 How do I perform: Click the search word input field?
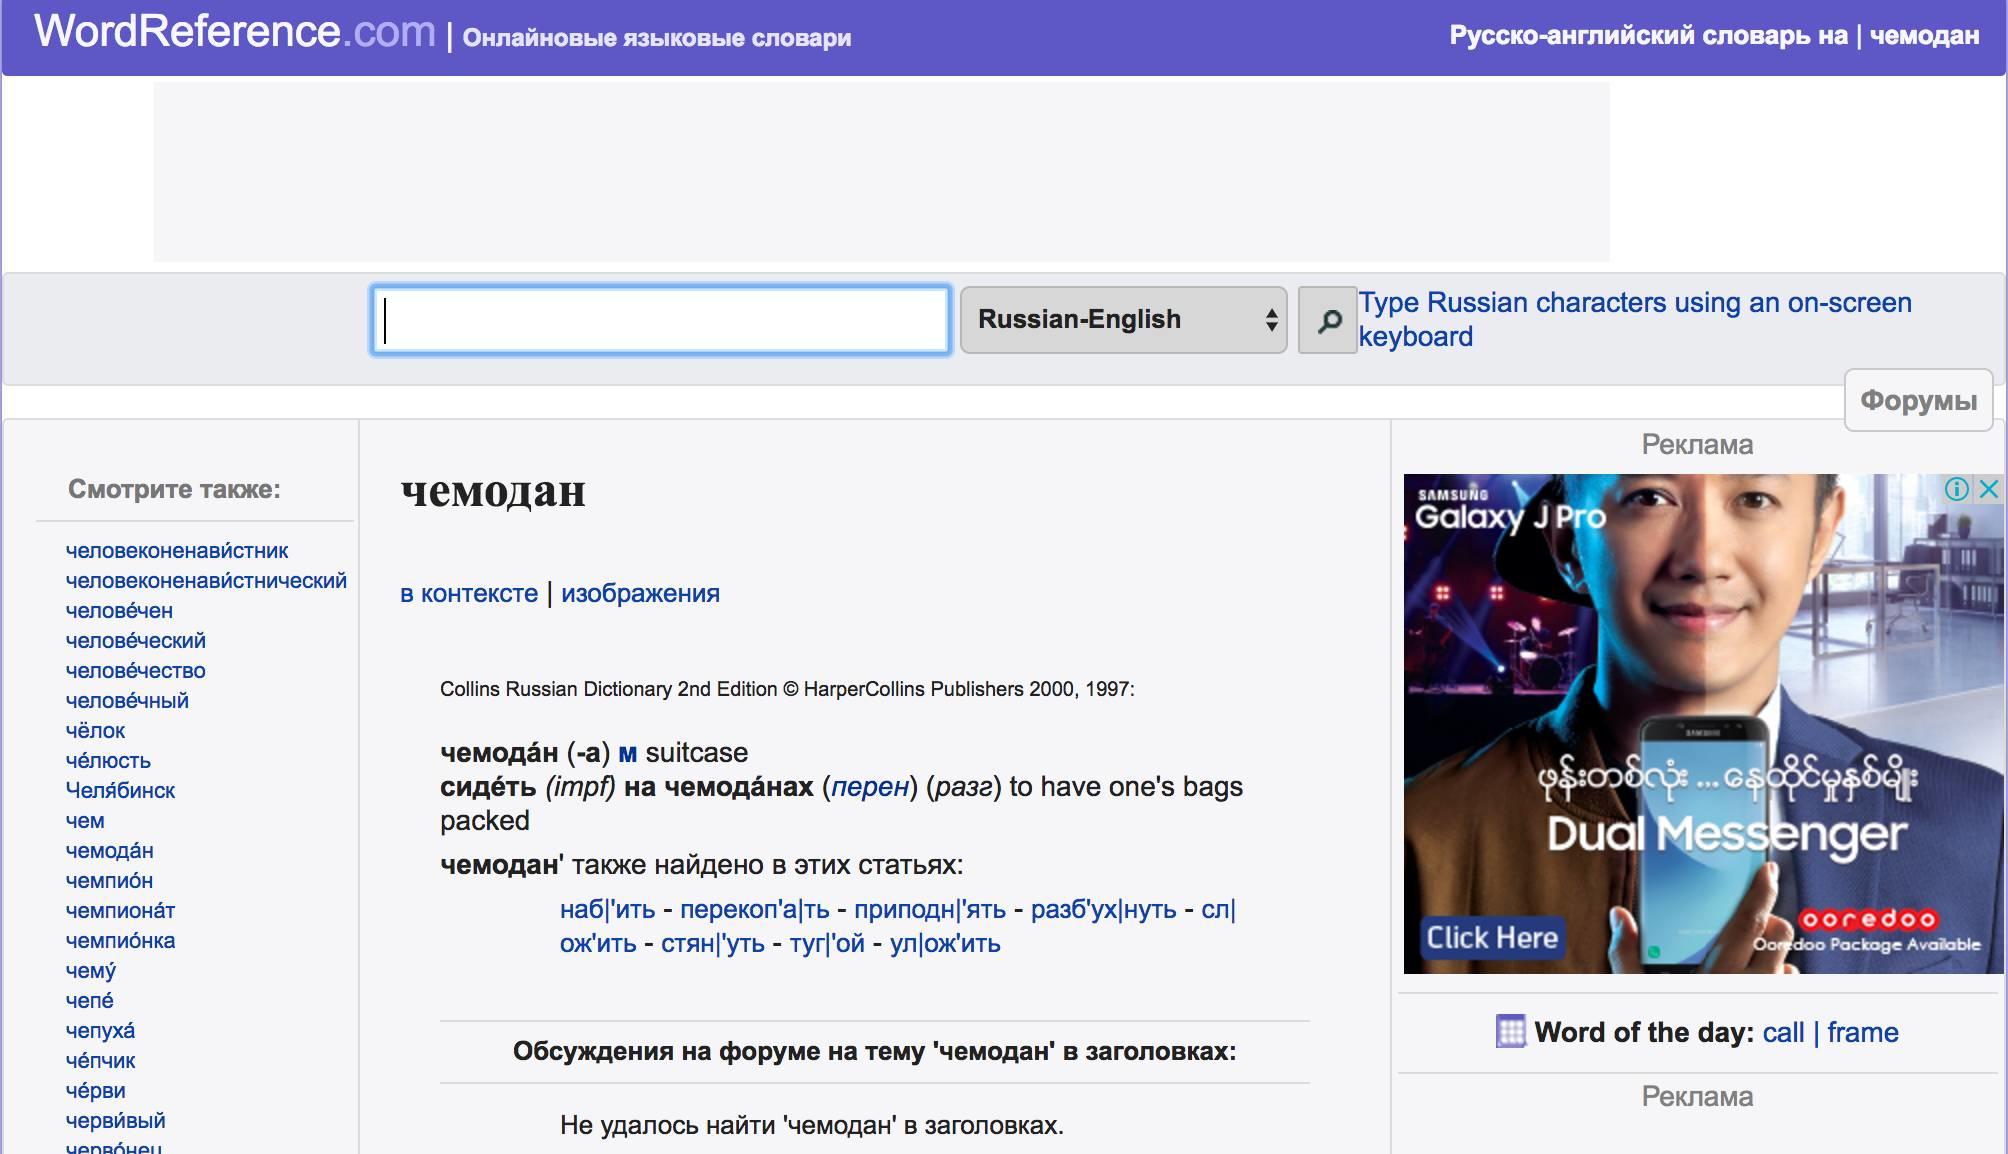pyautogui.click(x=660, y=320)
